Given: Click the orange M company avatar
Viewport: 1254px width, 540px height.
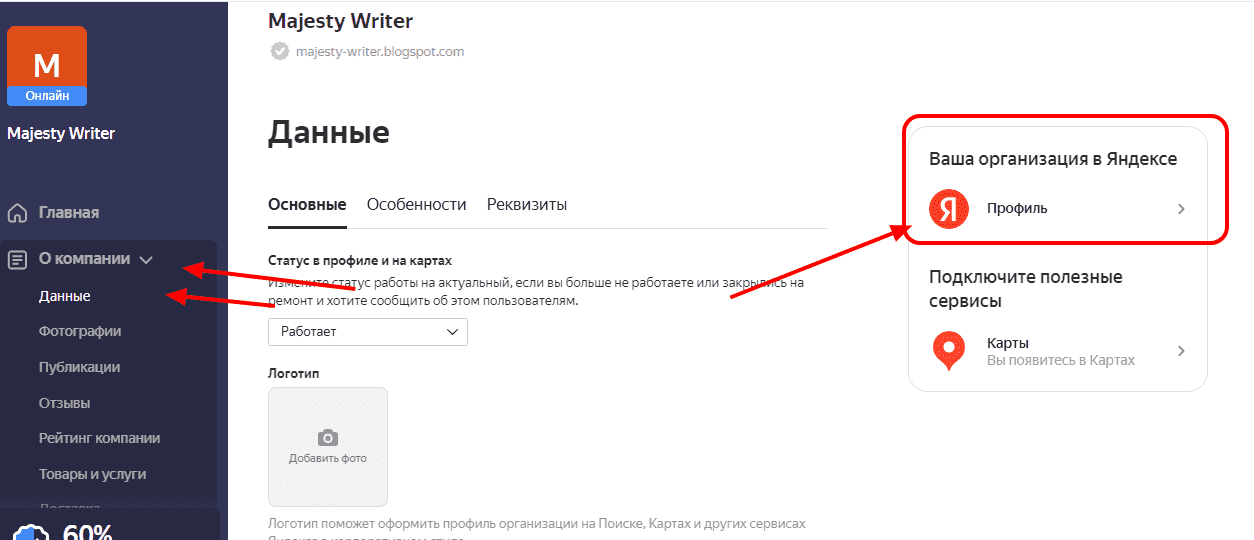Looking at the screenshot, I should coord(47,66).
